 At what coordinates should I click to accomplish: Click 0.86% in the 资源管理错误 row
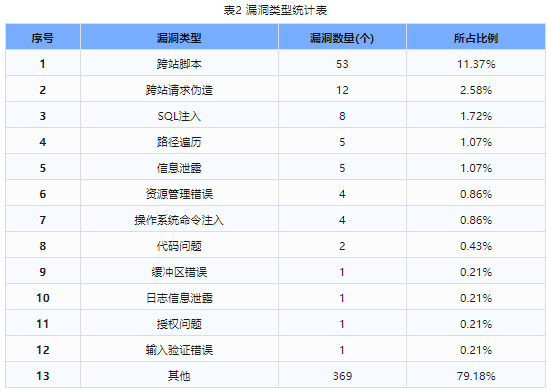coord(476,194)
